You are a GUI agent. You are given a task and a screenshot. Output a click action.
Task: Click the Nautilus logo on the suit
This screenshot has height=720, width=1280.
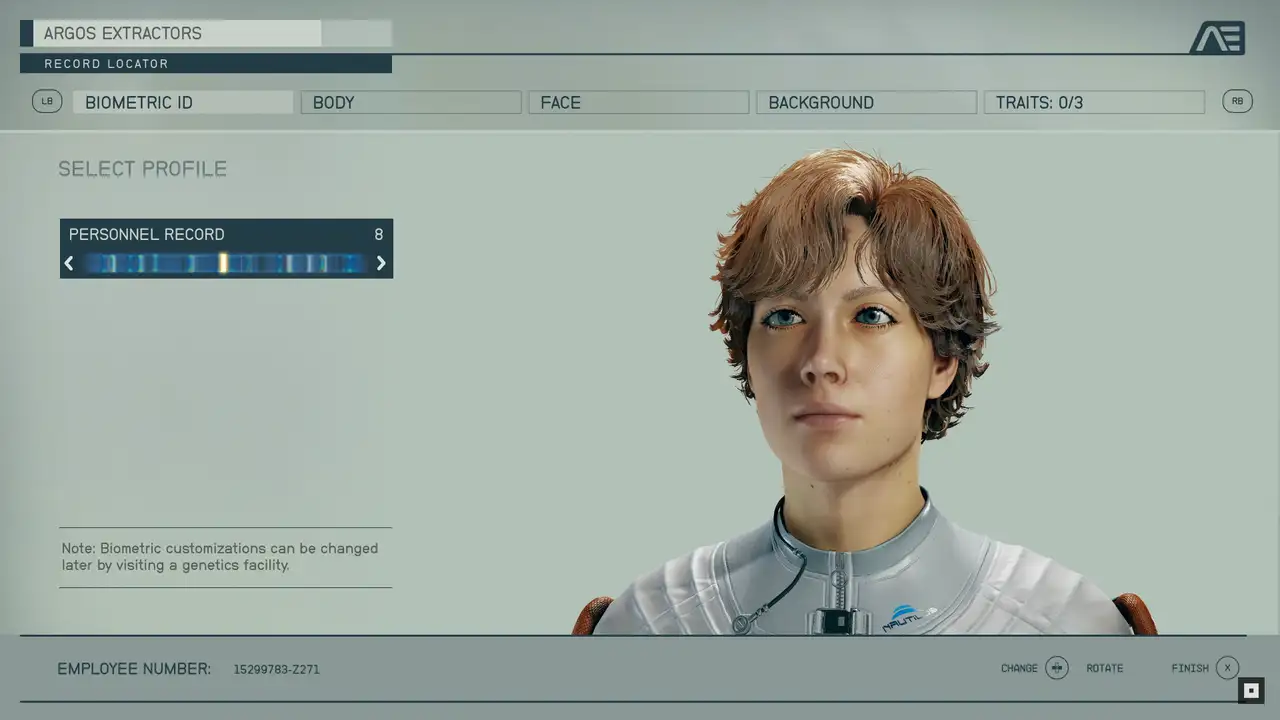click(x=909, y=617)
